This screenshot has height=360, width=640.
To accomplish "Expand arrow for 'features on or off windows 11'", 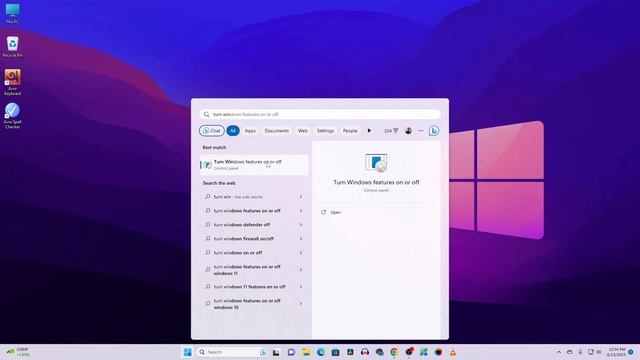I will point(301,270).
